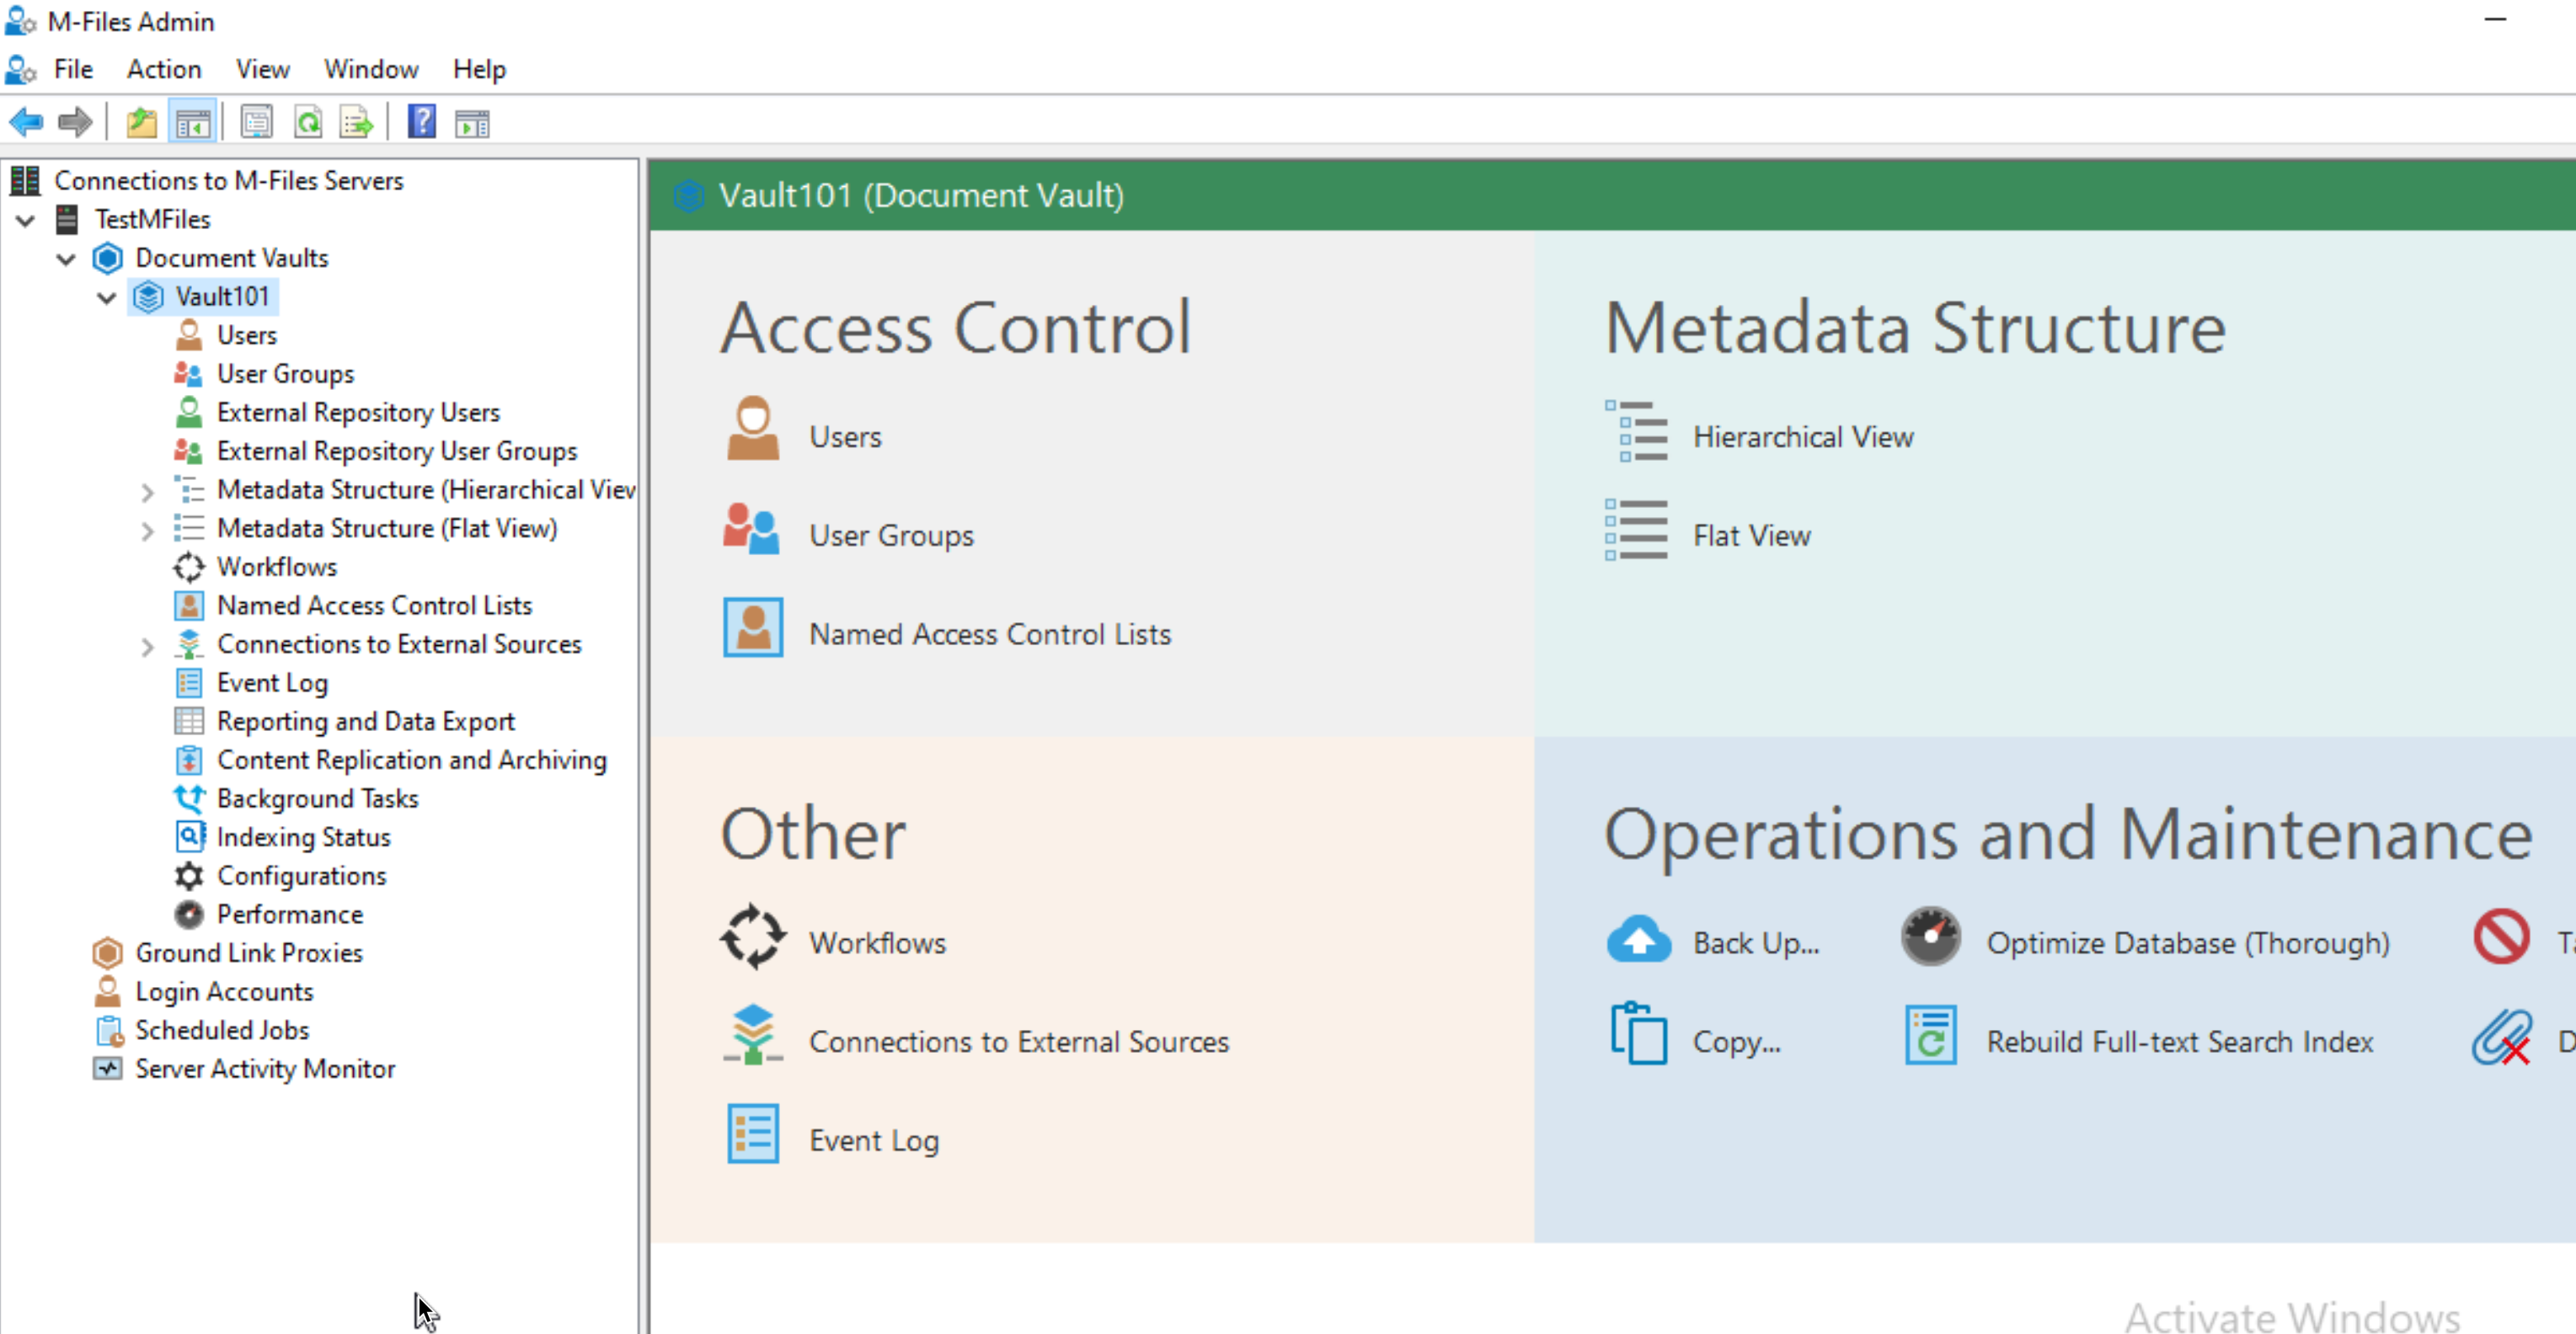This screenshot has width=2576, height=1334.
Task: Select Connections to M-Files Servers root
Action: [x=228, y=180]
